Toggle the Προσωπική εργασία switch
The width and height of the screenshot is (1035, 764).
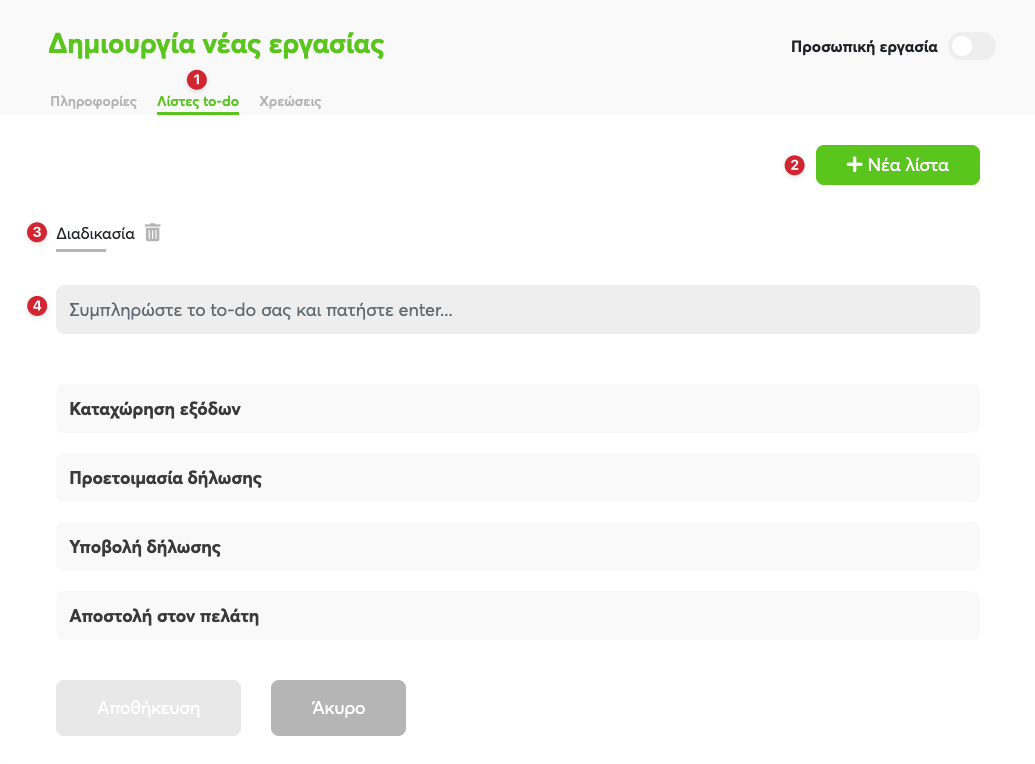coord(972,46)
